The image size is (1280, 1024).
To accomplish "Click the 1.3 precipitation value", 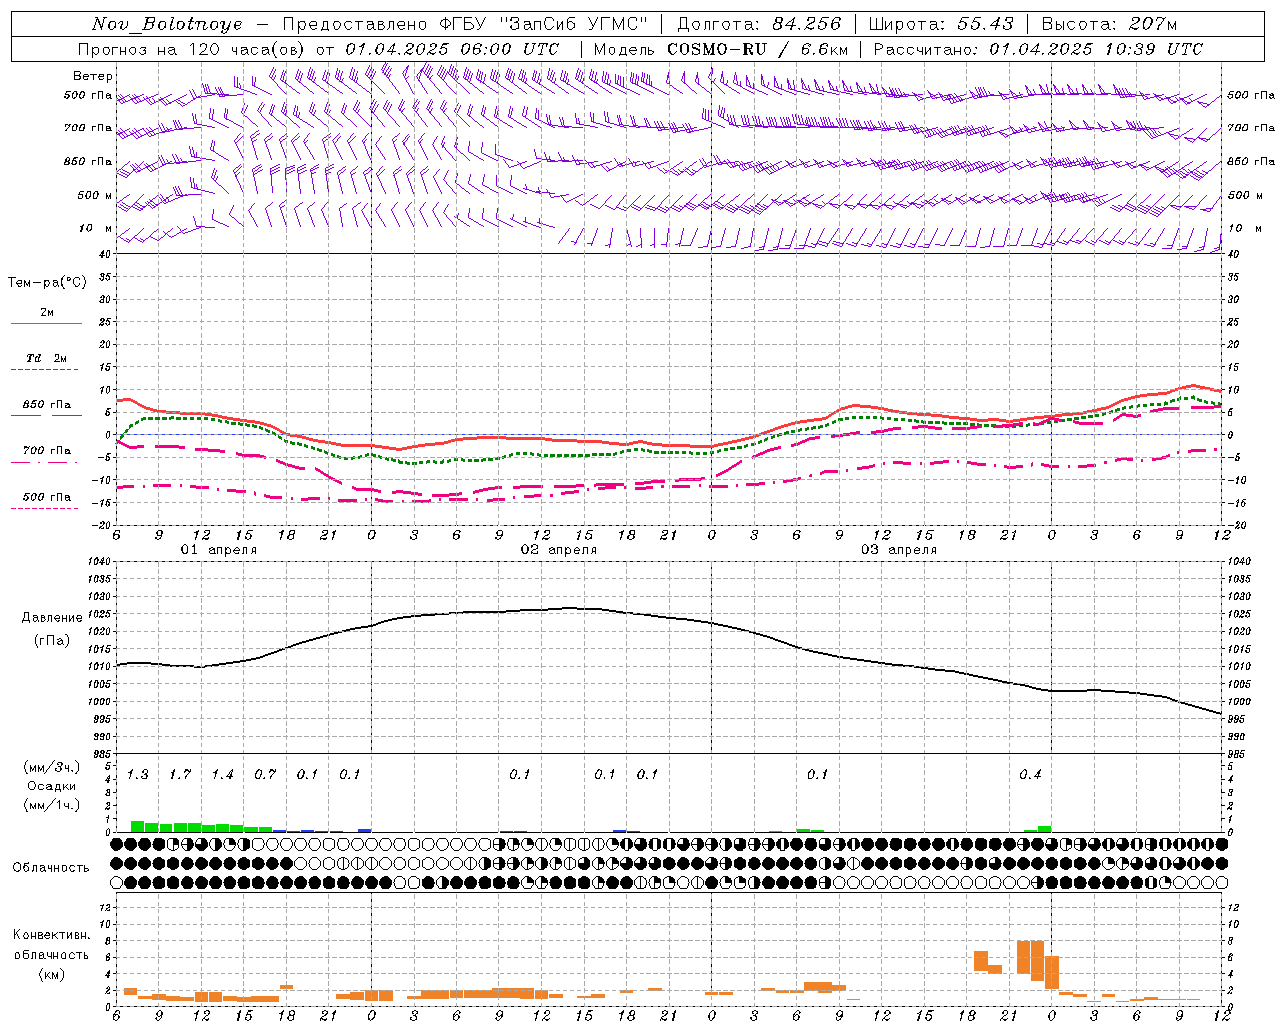I will pos(137,774).
